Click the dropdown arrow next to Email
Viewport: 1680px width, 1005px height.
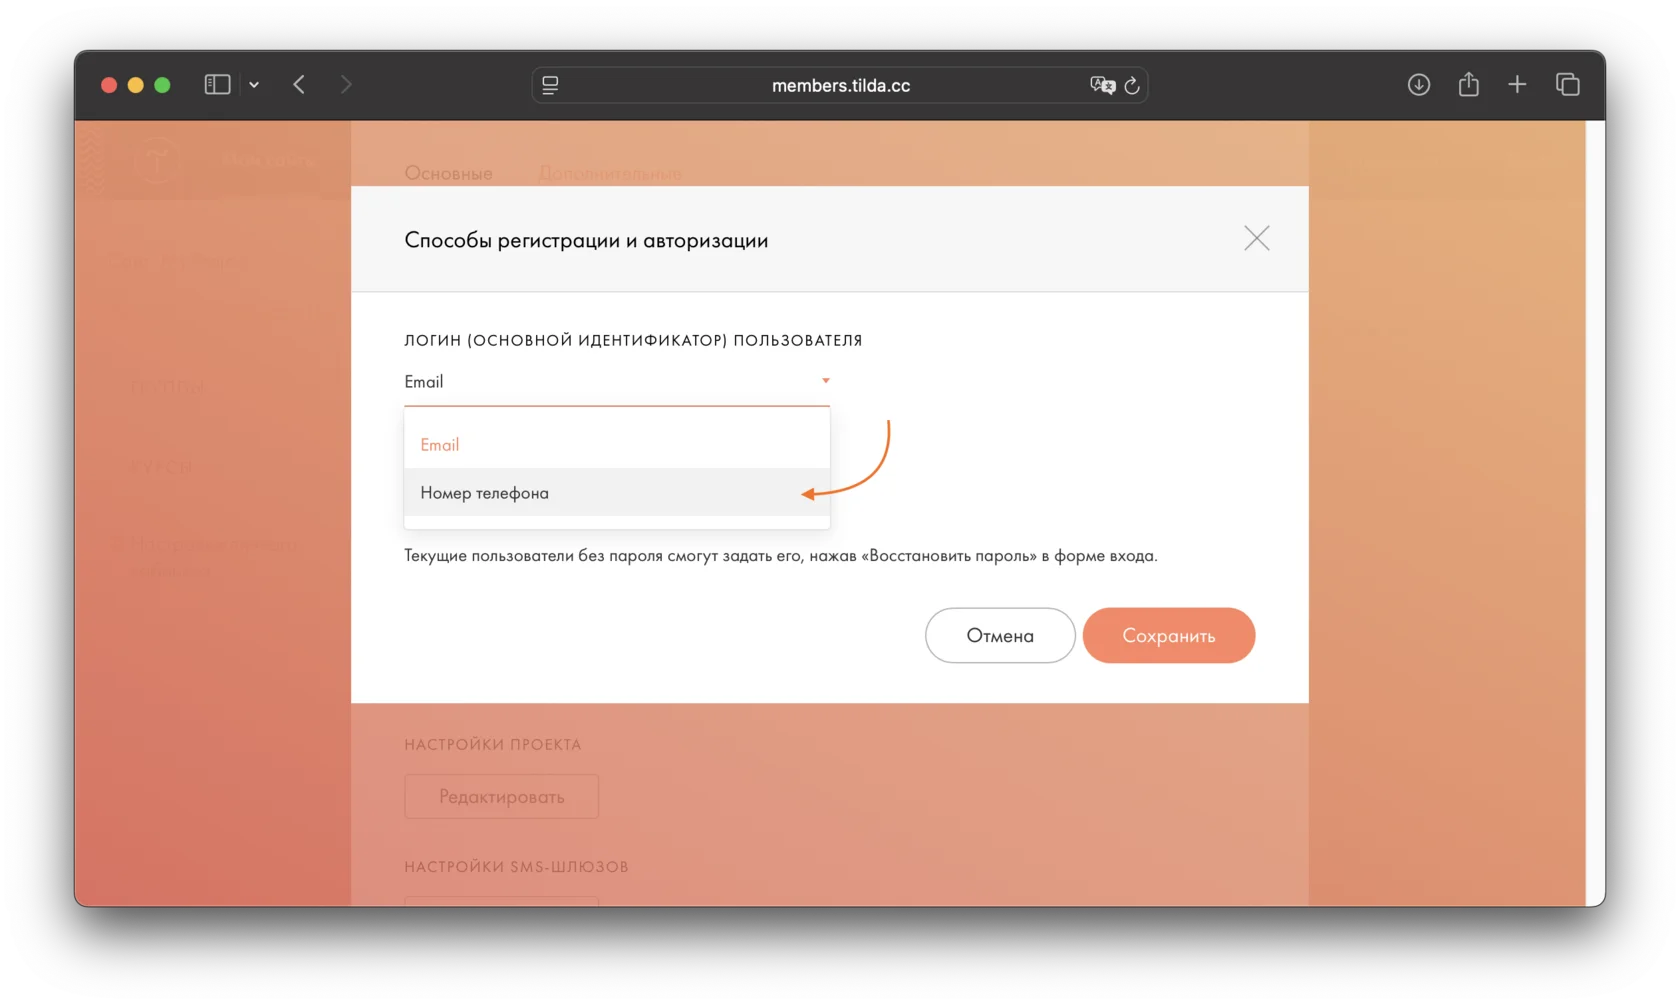coord(825,381)
